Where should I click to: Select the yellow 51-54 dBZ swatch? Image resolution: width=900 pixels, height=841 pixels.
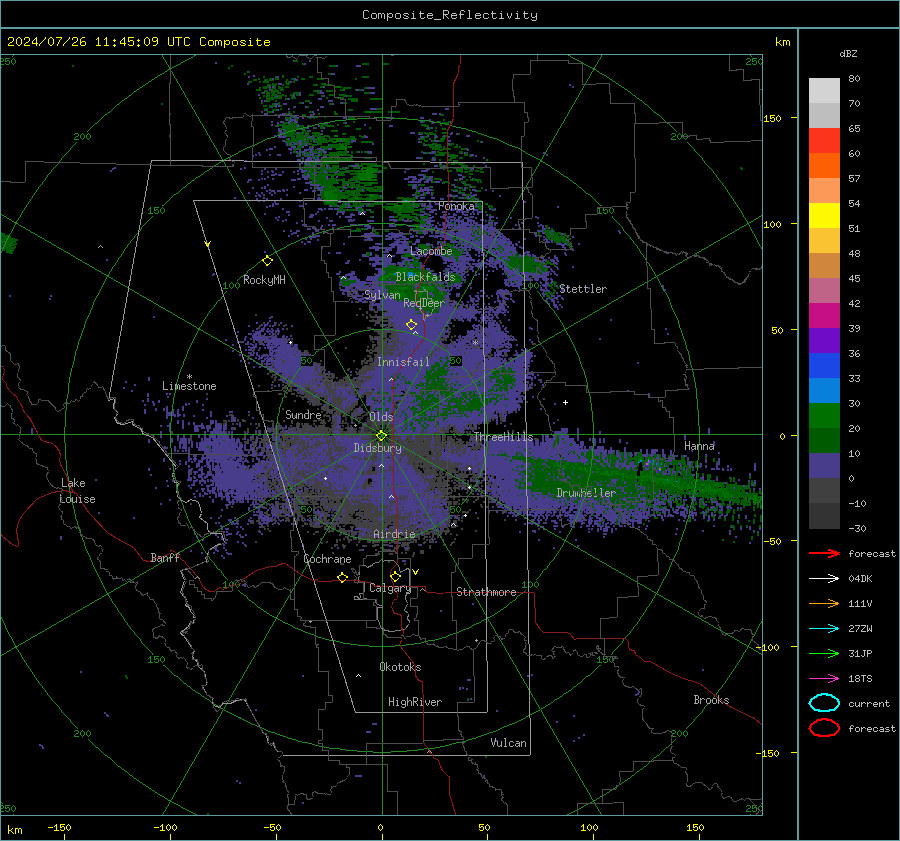point(824,216)
